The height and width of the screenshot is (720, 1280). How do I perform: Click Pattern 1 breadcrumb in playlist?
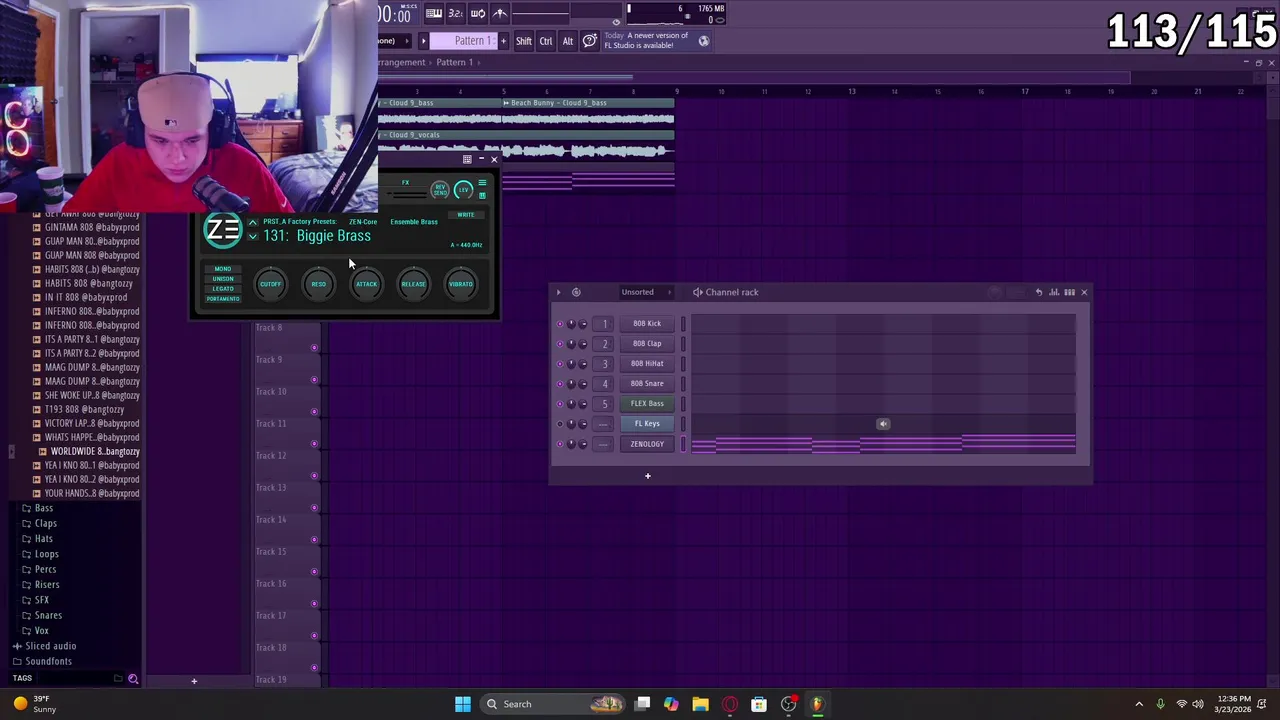pos(453,62)
